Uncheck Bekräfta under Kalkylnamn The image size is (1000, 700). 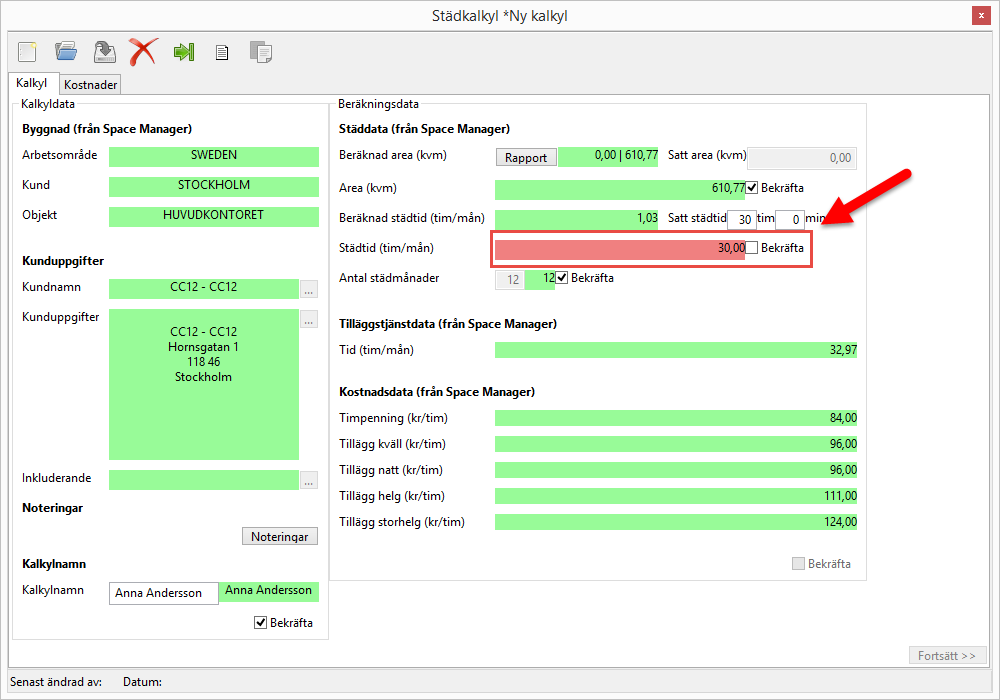(x=261, y=623)
